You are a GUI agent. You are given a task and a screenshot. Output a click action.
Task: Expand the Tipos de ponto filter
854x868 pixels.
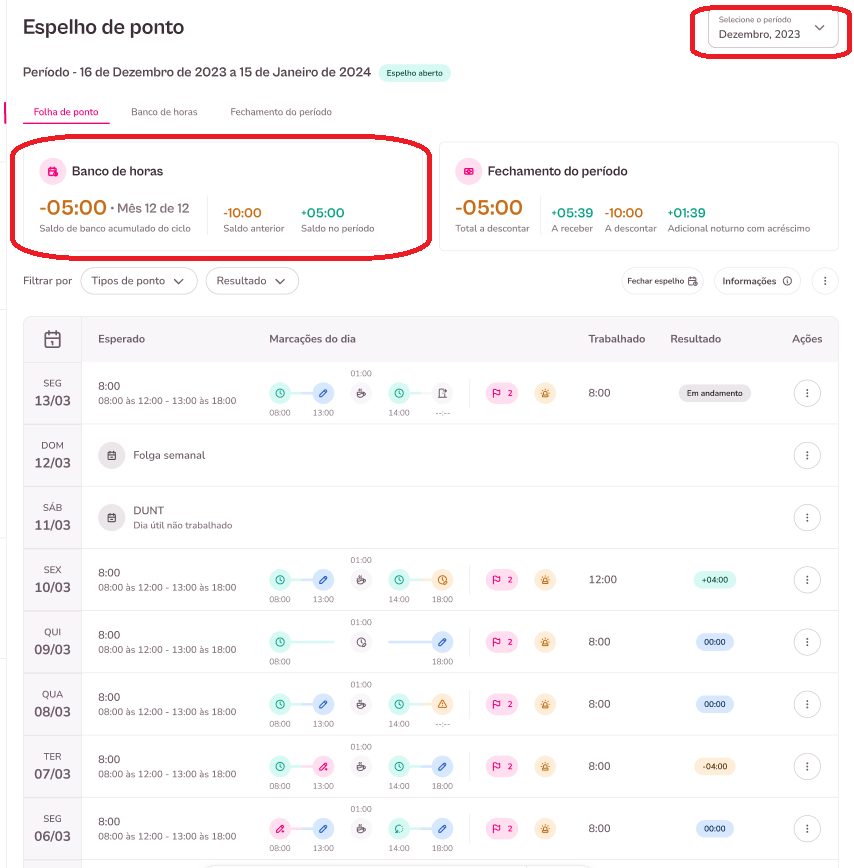139,281
